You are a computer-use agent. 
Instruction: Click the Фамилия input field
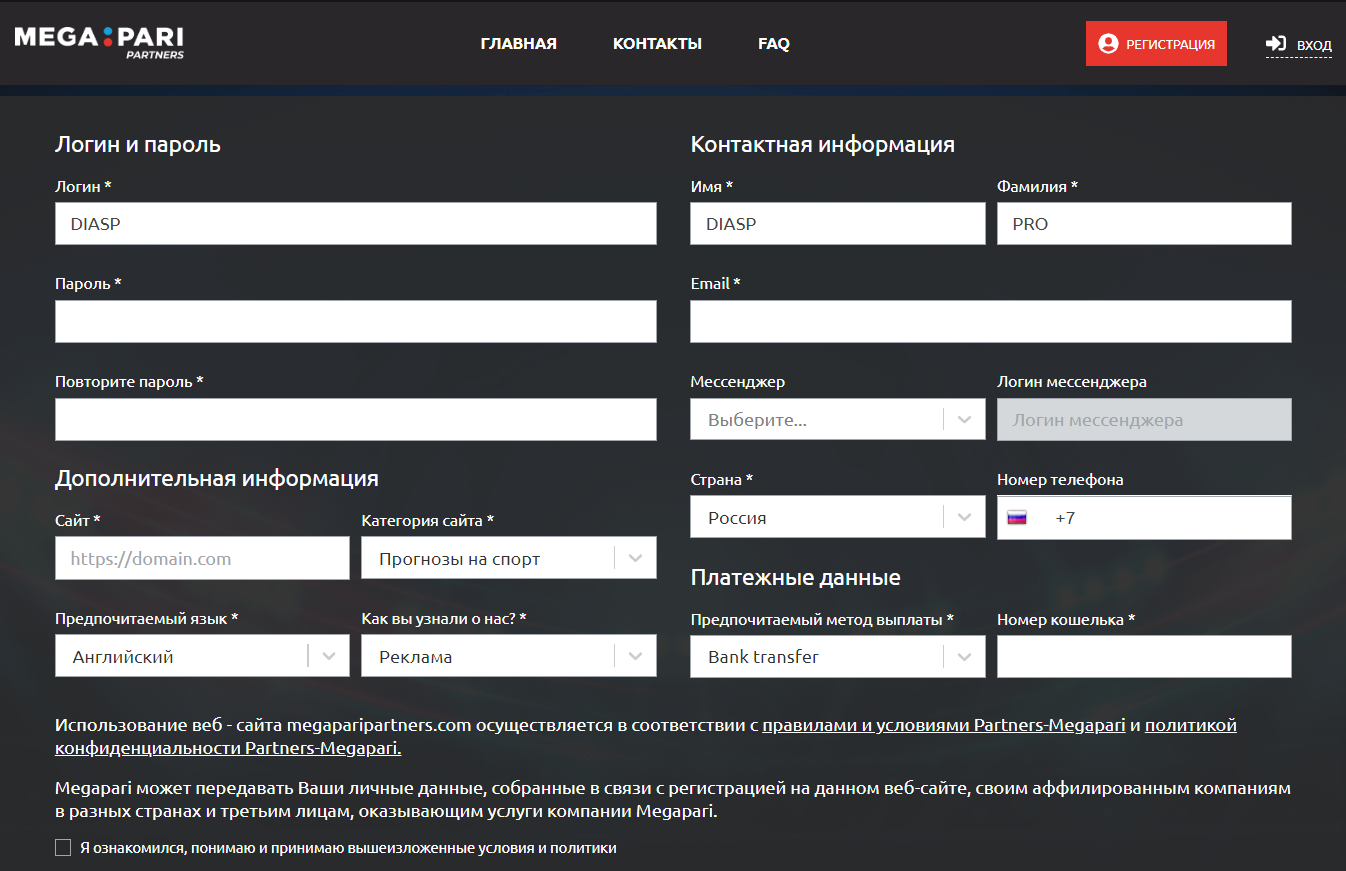coord(1144,224)
